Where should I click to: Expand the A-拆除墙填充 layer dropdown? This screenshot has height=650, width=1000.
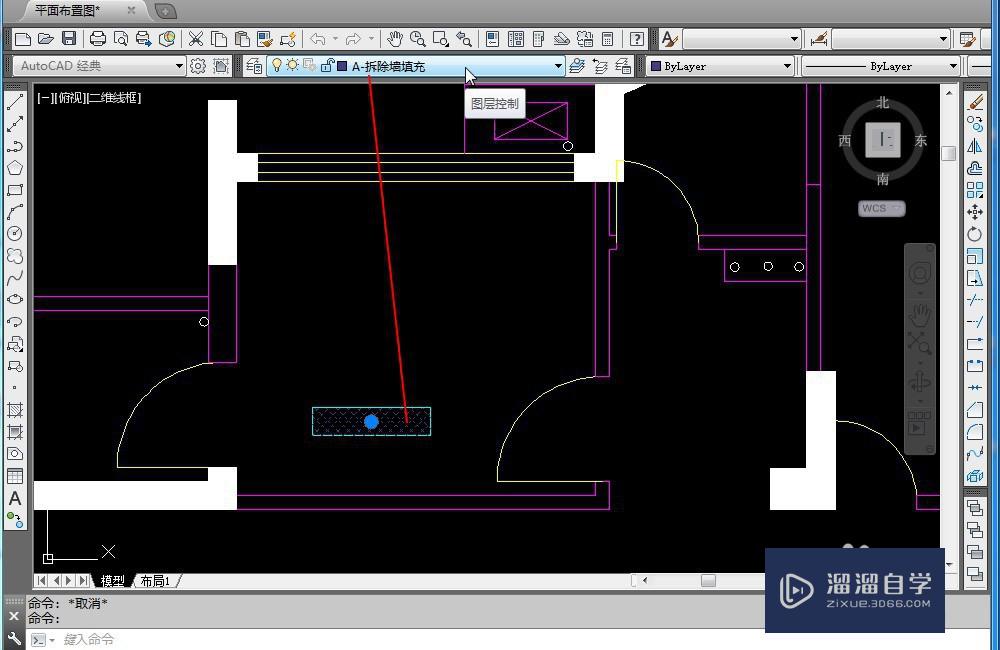point(558,66)
